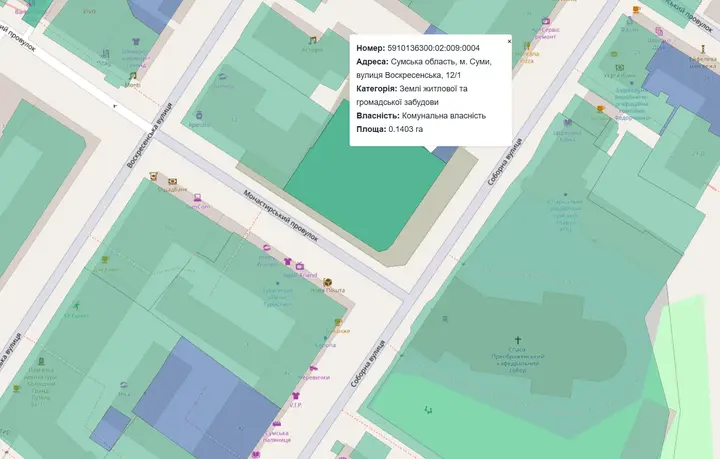Click the Комунальна власність ownership value
This screenshot has height=459, width=720.
(x=444, y=116)
